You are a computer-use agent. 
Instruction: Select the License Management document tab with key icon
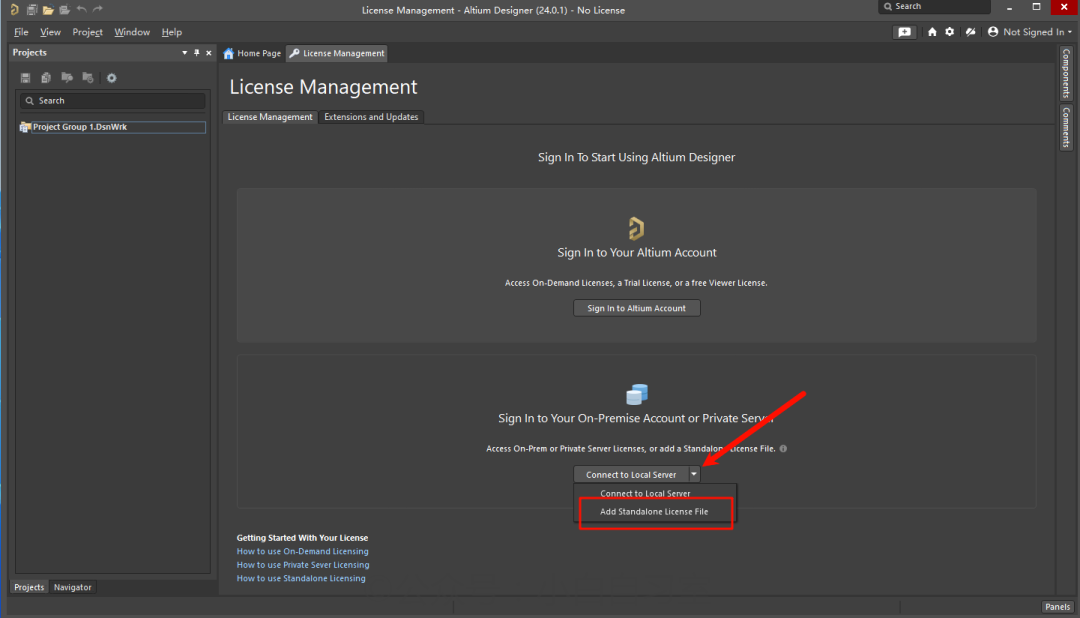pos(337,53)
